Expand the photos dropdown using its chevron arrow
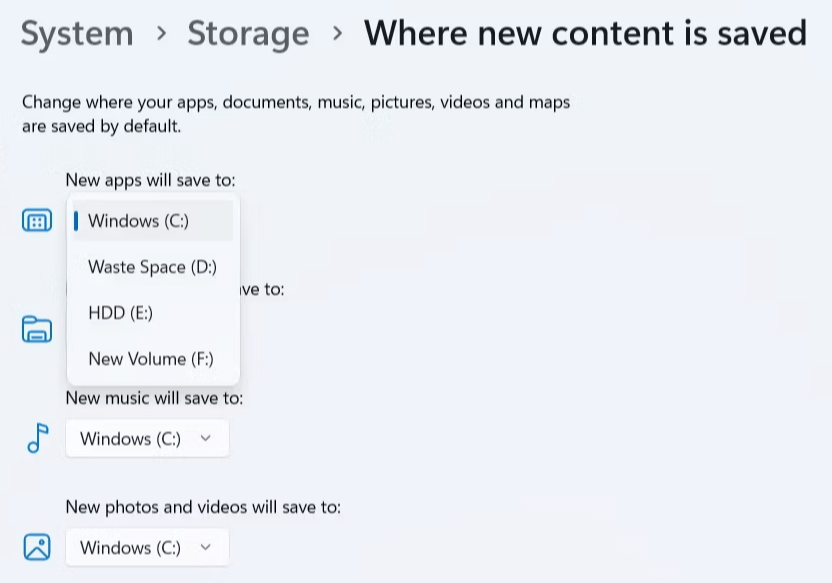832x583 pixels. click(206, 547)
